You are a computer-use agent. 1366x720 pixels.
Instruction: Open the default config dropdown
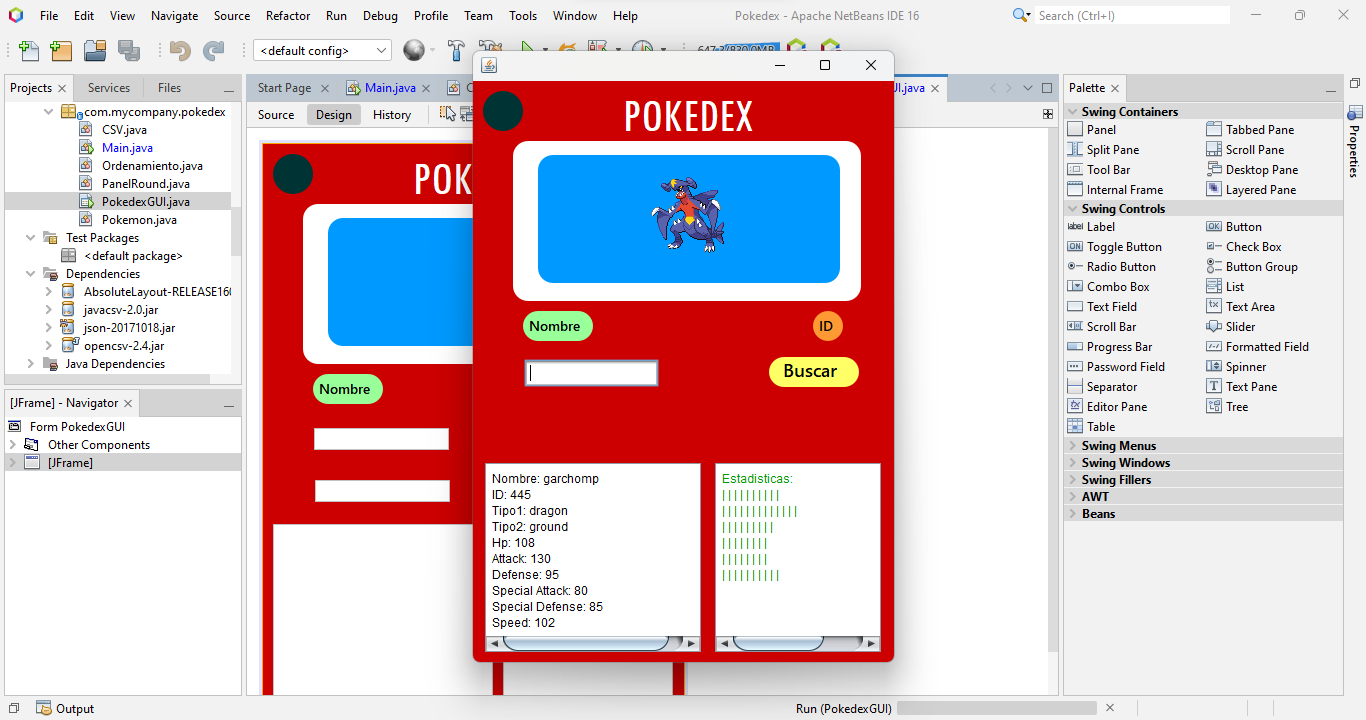pyautogui.click(x=323, y=50)
